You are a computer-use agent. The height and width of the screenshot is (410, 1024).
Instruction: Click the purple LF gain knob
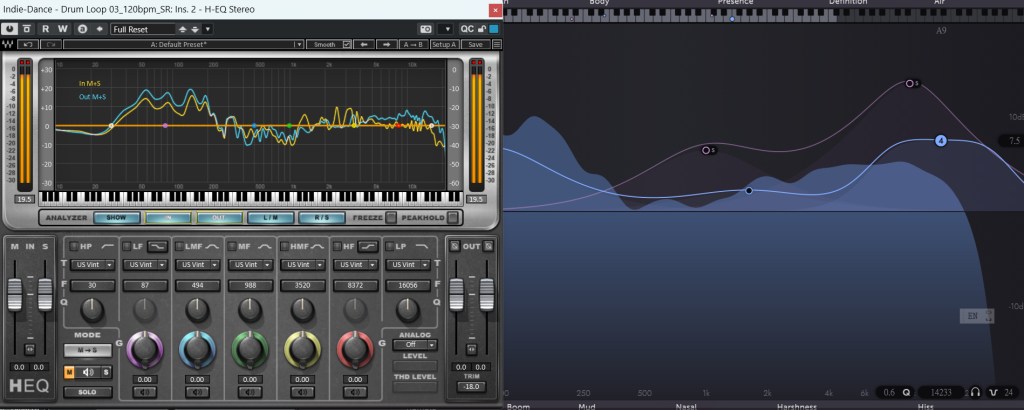click(x=145, y=348)
